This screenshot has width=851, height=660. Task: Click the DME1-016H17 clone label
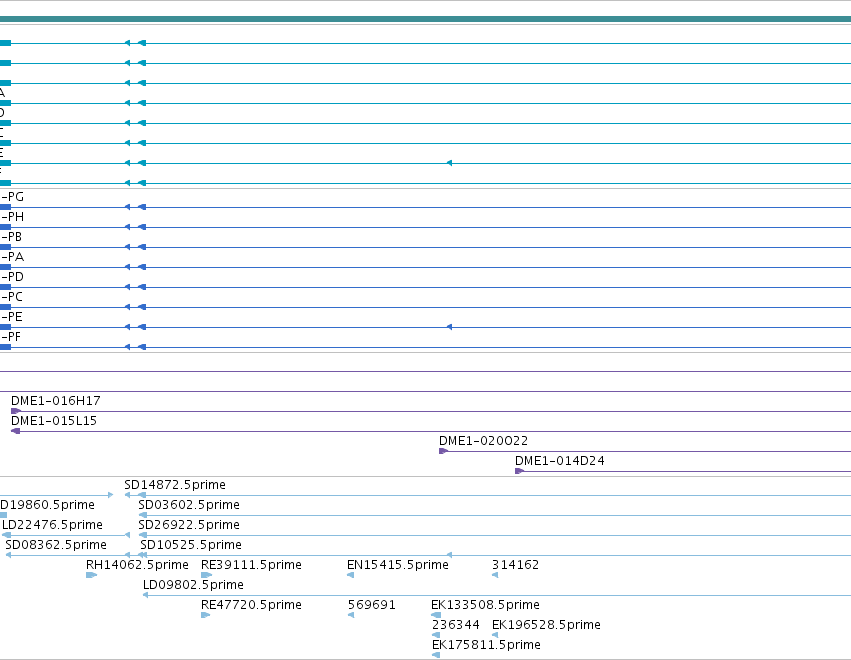(56, 401)
